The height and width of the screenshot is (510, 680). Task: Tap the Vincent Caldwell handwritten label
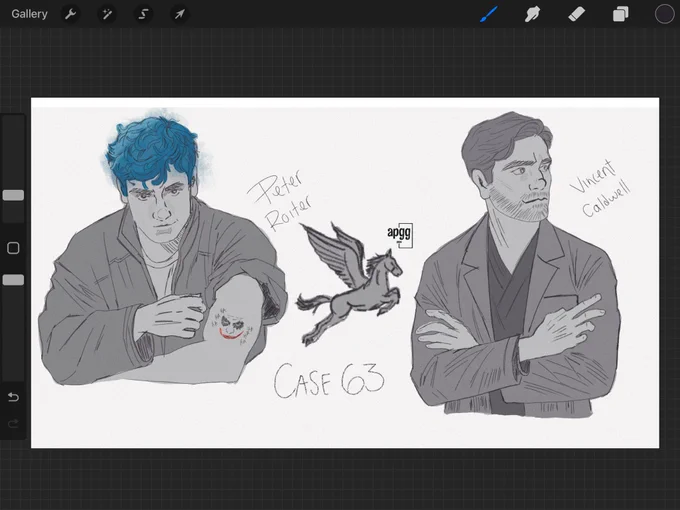(600, 188)
